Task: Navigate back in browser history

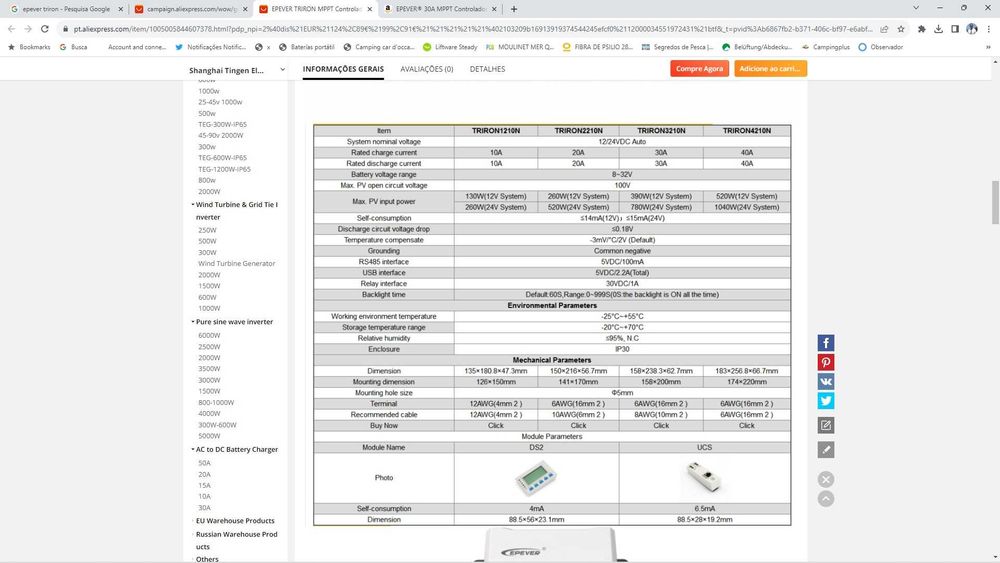Action: pos(11,29)
